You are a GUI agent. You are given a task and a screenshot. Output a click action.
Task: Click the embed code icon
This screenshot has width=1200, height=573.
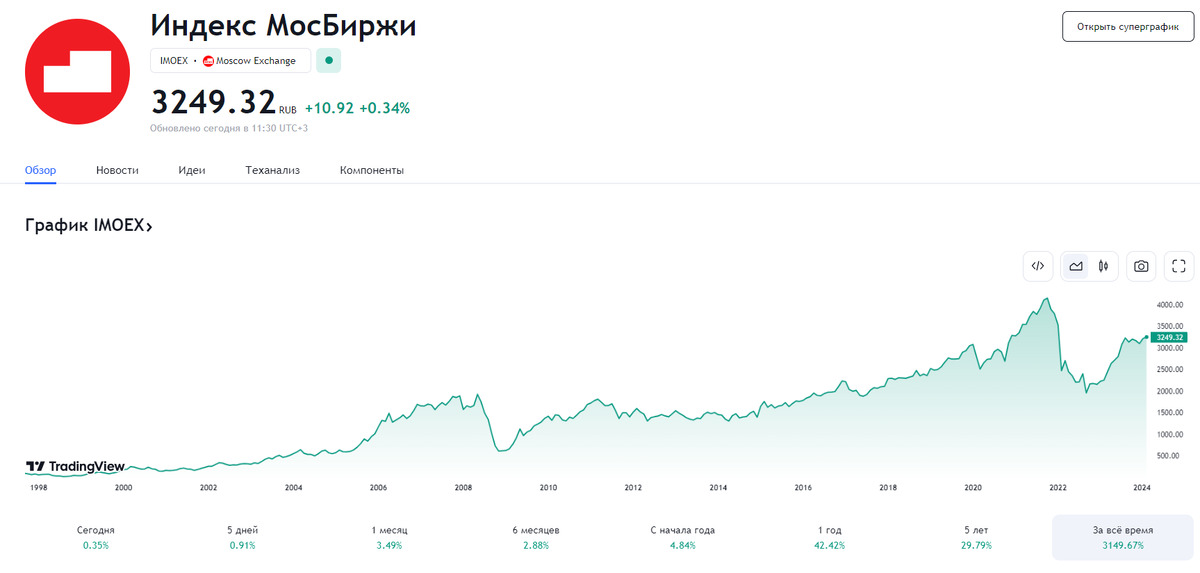point(1038,266)
